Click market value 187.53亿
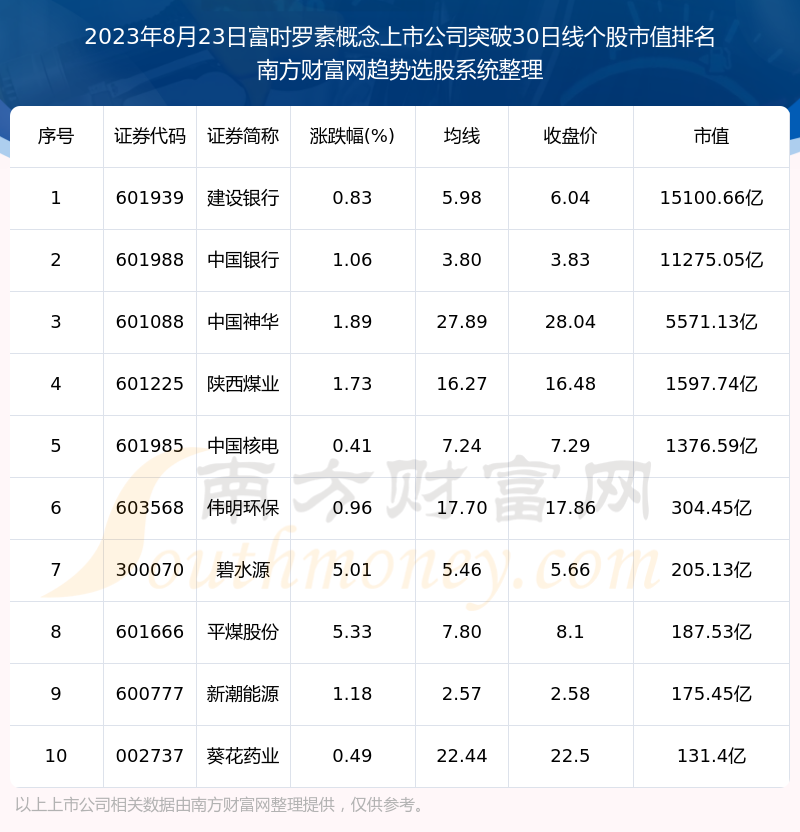Viewport: 800px width, 832px height. point(711,632)
